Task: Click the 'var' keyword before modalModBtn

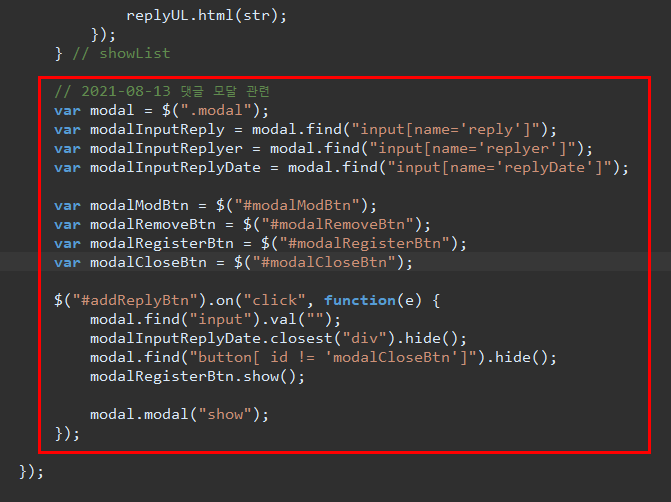Action: pyautogui.click(x=67, y=205)
